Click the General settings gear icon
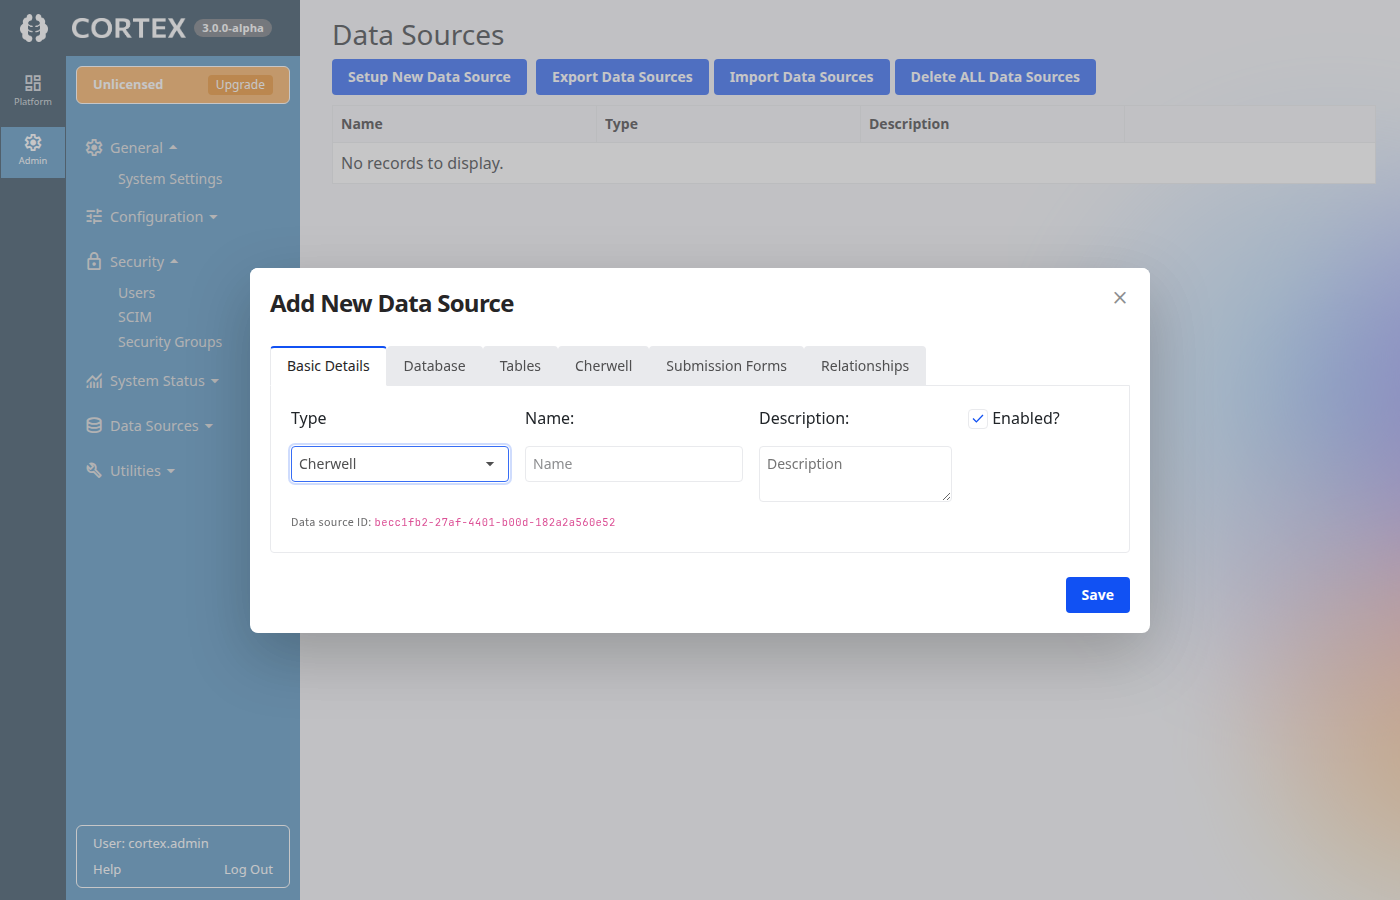This screenshot has width=1400, height=900. (x=94, y=147)
